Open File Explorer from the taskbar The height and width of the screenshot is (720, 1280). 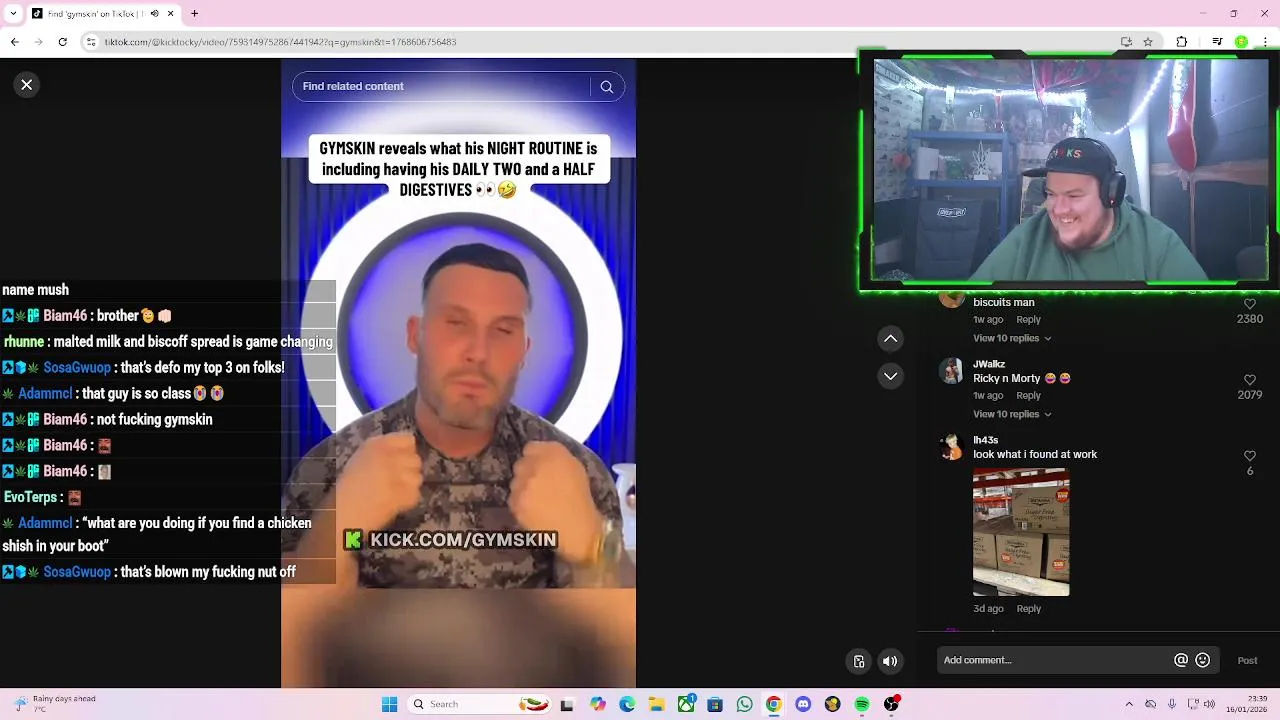click(x=656, y=705)
